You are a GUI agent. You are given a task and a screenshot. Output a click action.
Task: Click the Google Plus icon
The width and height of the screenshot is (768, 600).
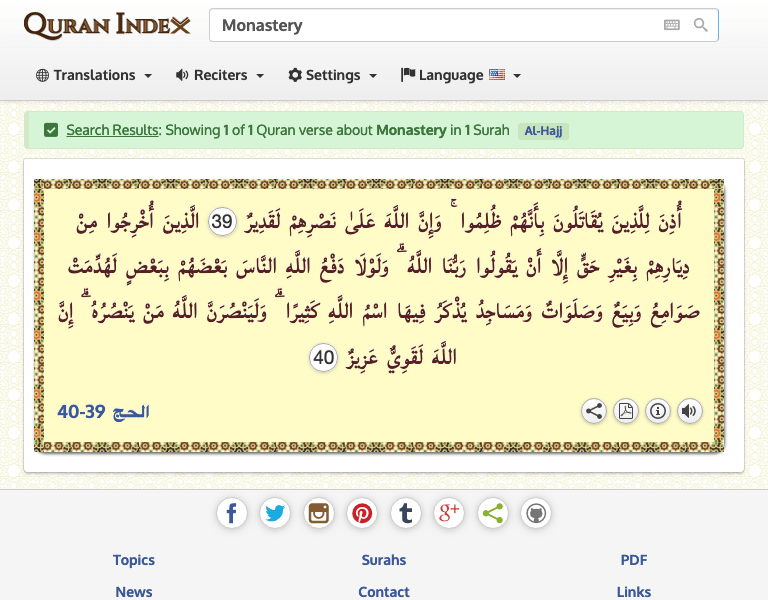click(449, 514)
